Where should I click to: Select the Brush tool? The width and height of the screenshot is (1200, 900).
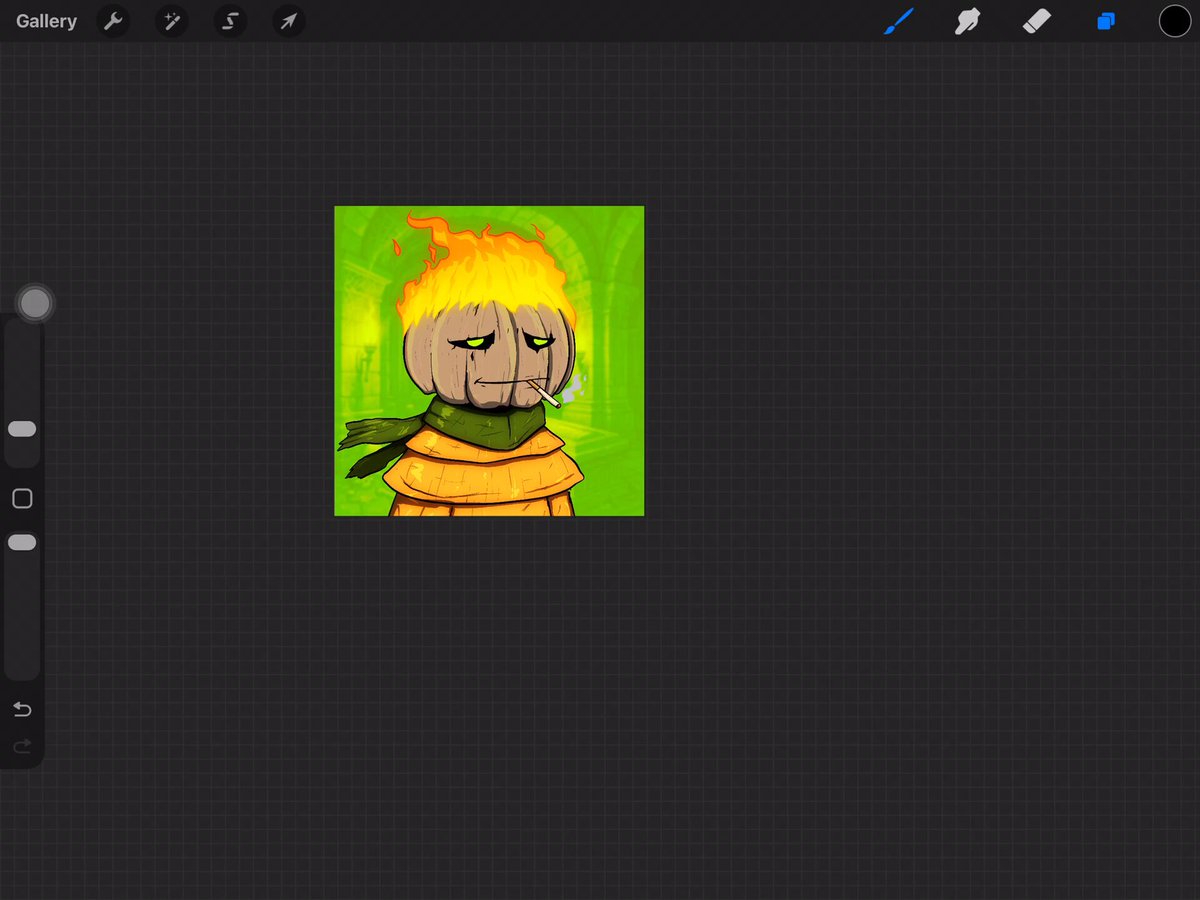point(899,21)
